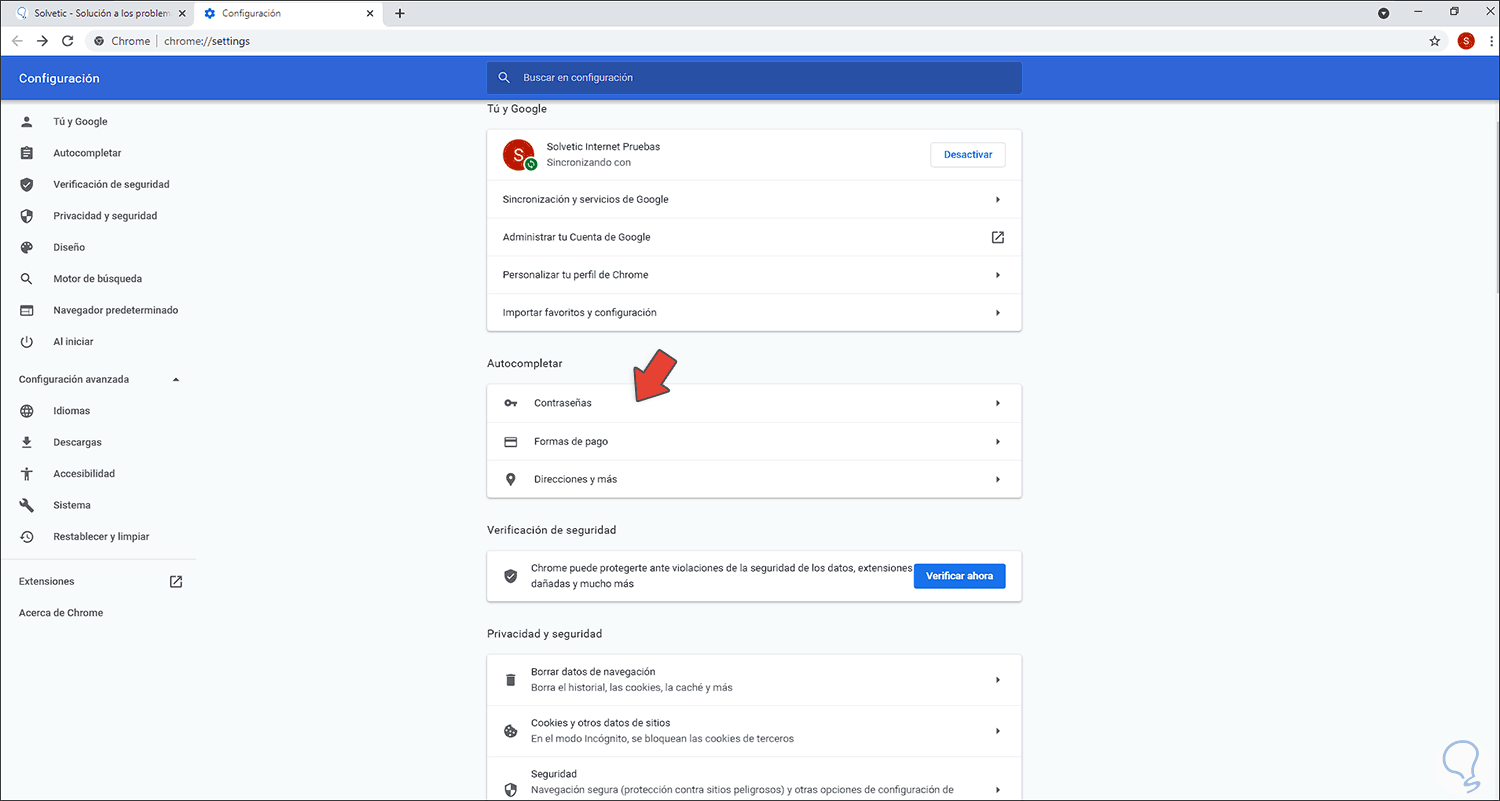This screenshot has width=1500, height=801.
Task: Click the Verificar ahora button
Action: point(960,576)
